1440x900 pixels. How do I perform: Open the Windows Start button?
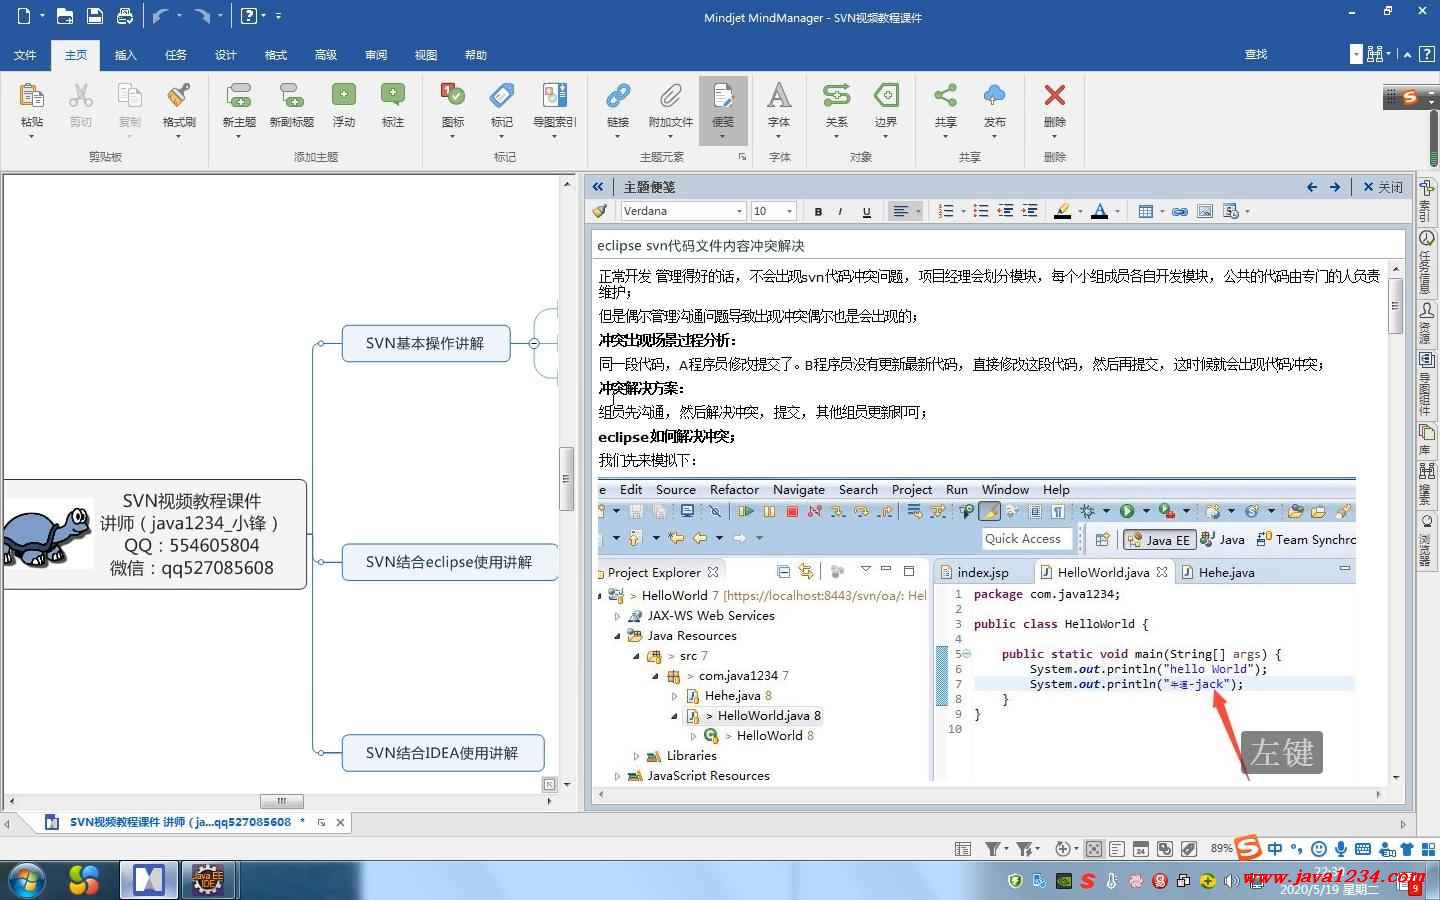tap(26, 880)
